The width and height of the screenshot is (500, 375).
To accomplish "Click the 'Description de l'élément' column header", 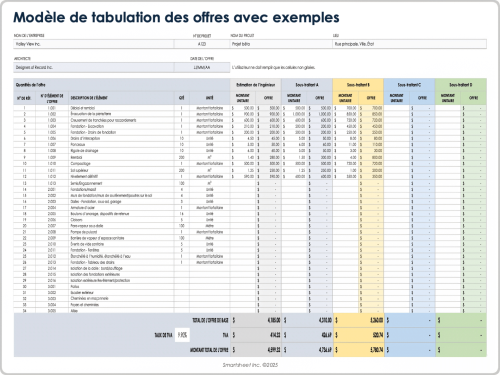I will [121, 98].
